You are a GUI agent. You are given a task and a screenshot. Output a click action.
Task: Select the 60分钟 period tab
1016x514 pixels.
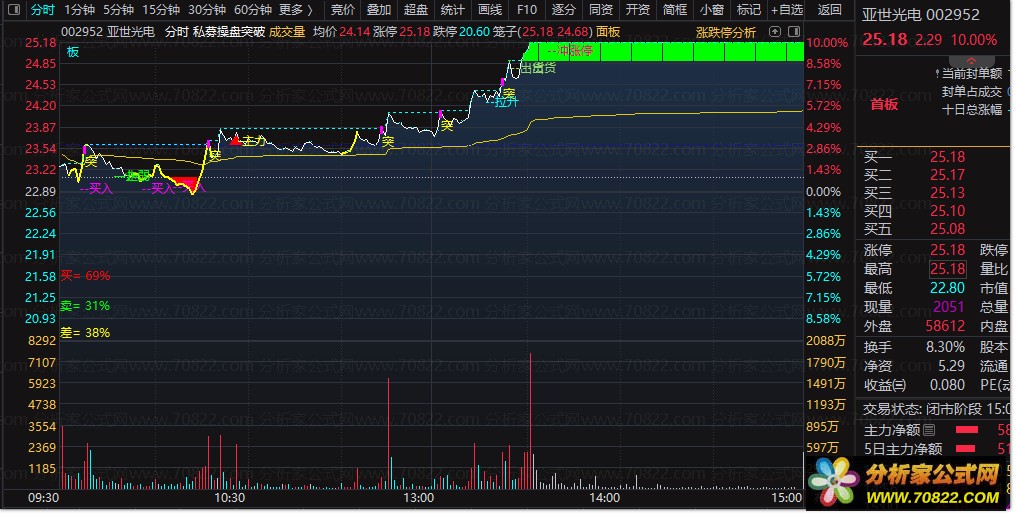click(252, 10)
